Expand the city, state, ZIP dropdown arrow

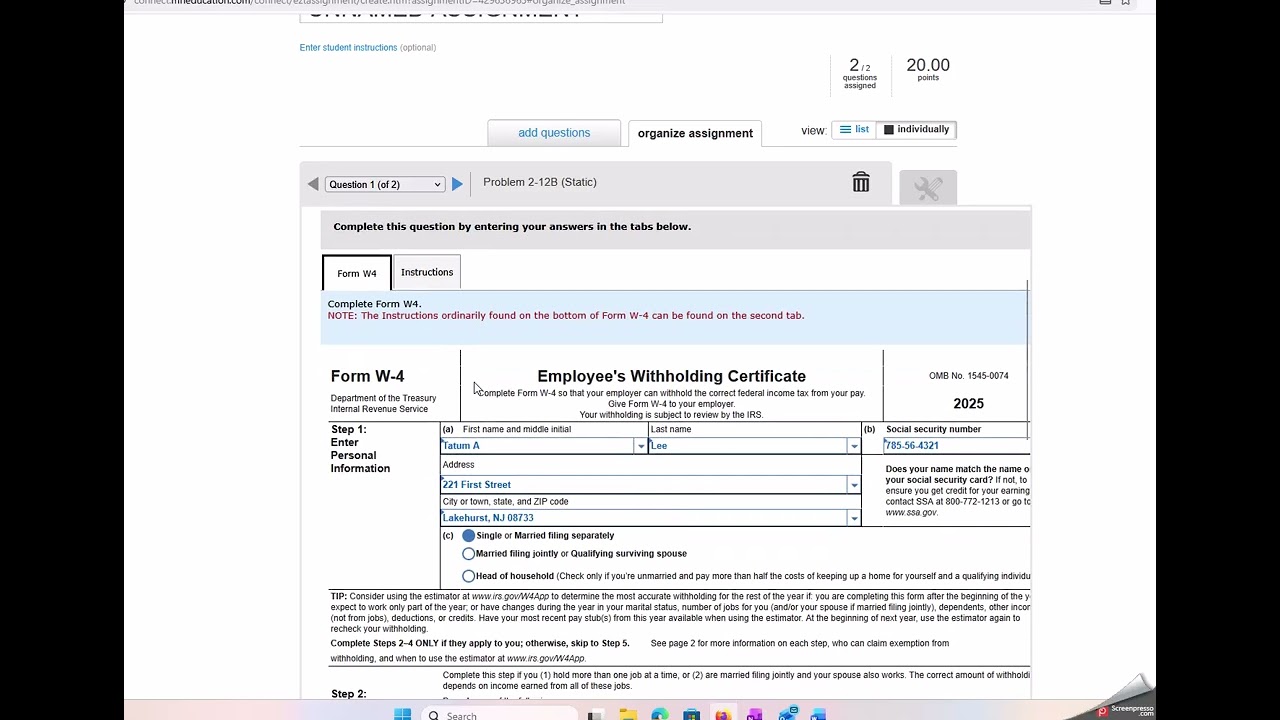(x=854, y=518)
